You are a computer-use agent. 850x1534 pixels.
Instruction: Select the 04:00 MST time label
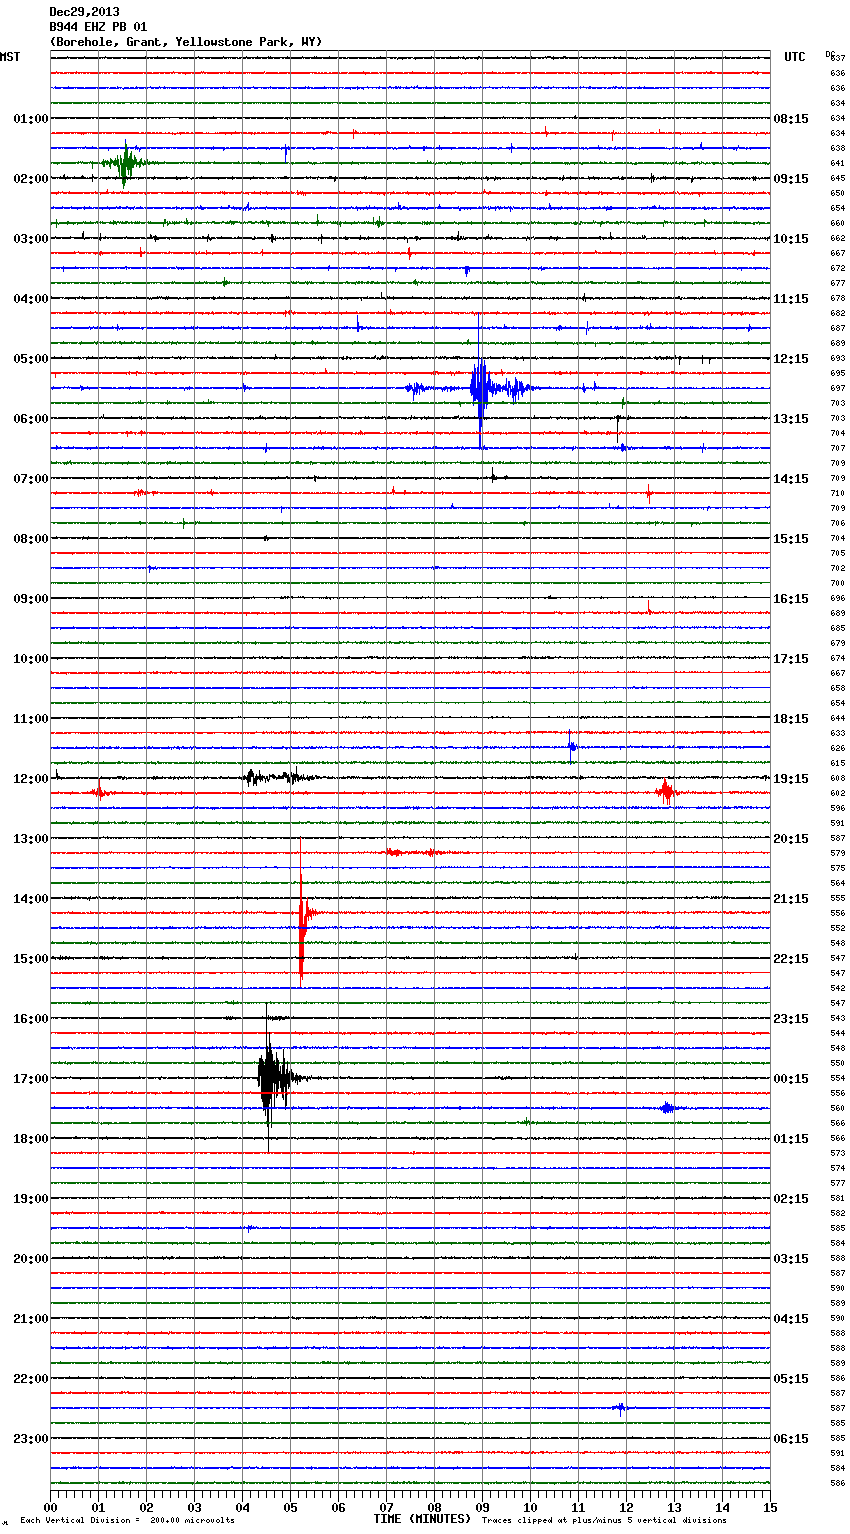coord(30,299)
